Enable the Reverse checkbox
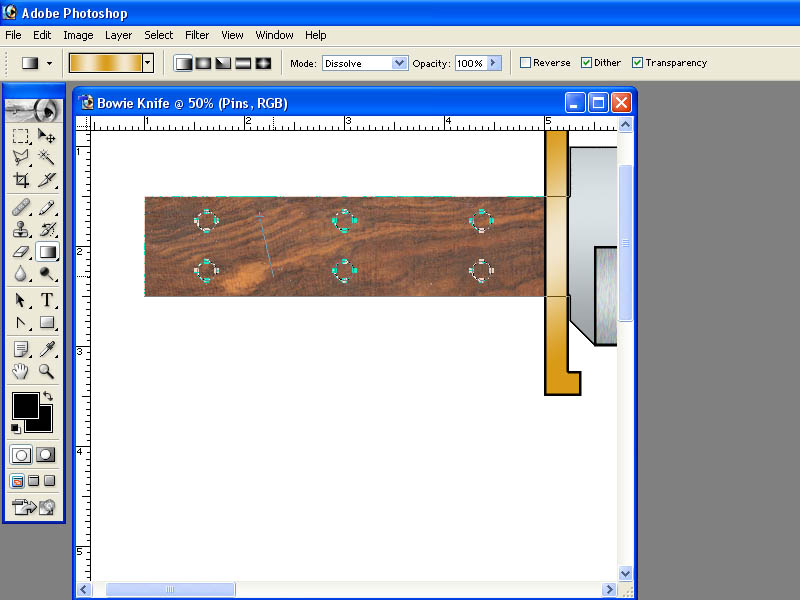This screenshot has height=600, width=800. coord(526,63)
